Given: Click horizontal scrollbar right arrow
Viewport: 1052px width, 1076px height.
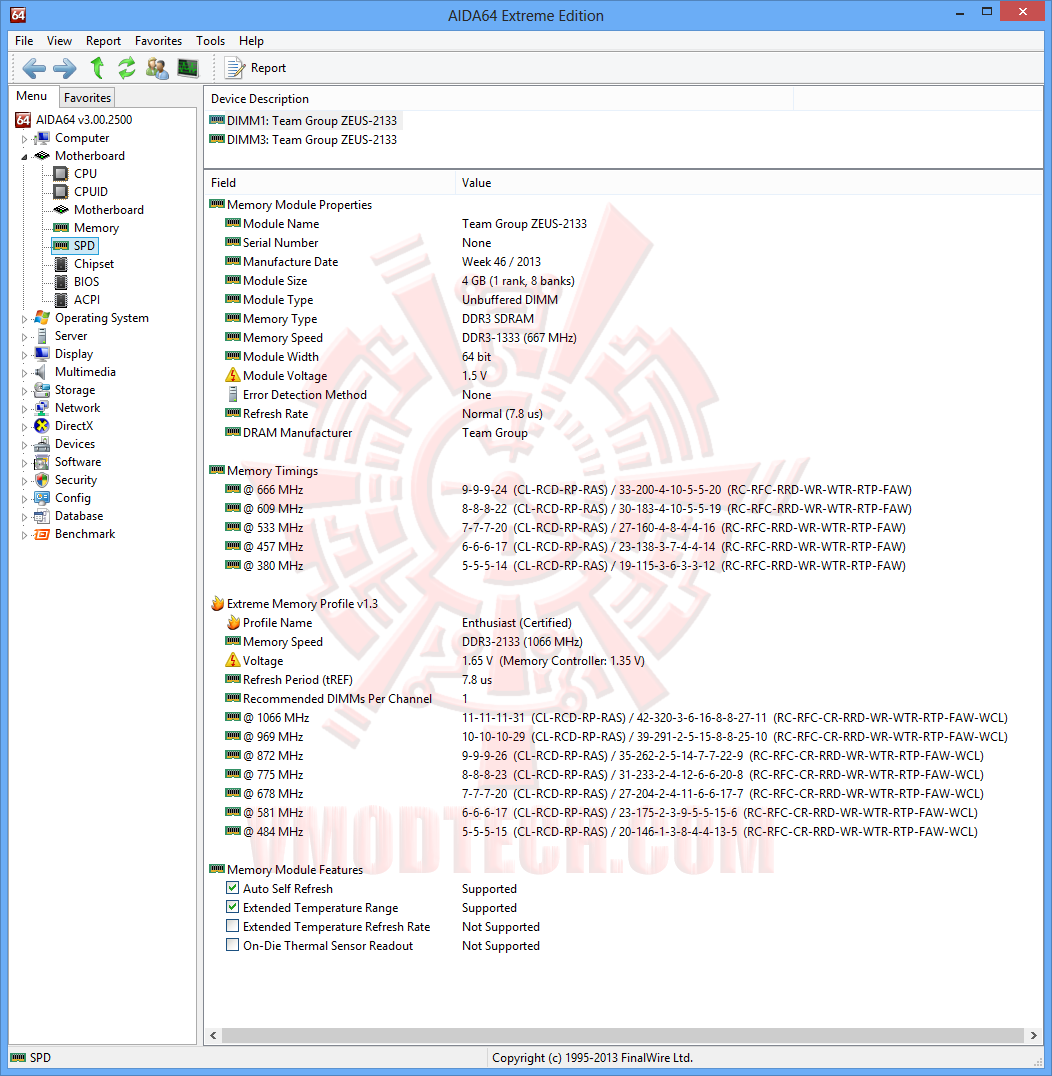Looking at the screenshot, I should pos(1033,1035).
